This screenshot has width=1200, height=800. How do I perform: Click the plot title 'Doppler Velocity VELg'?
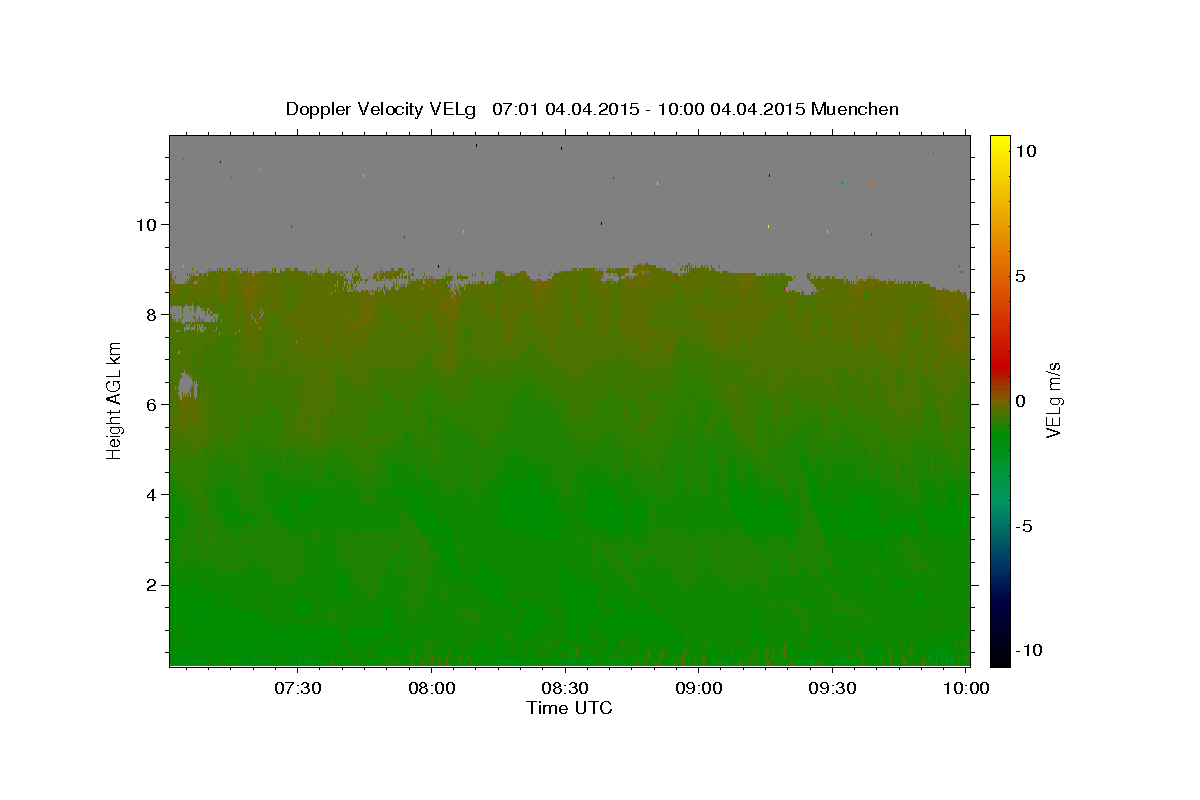pos(381,109)
